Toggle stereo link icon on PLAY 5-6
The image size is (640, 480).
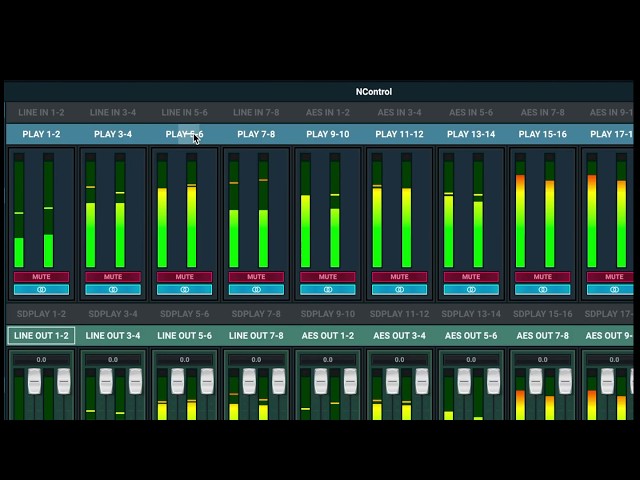coord(184,289)
